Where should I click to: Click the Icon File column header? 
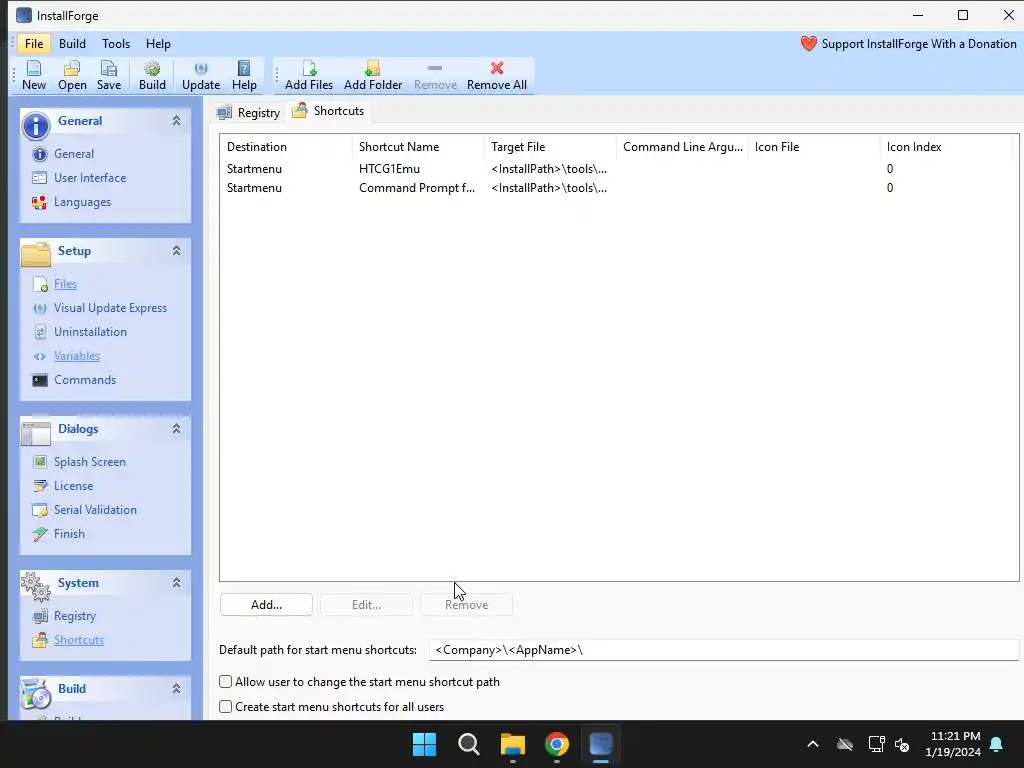(814, 147)
